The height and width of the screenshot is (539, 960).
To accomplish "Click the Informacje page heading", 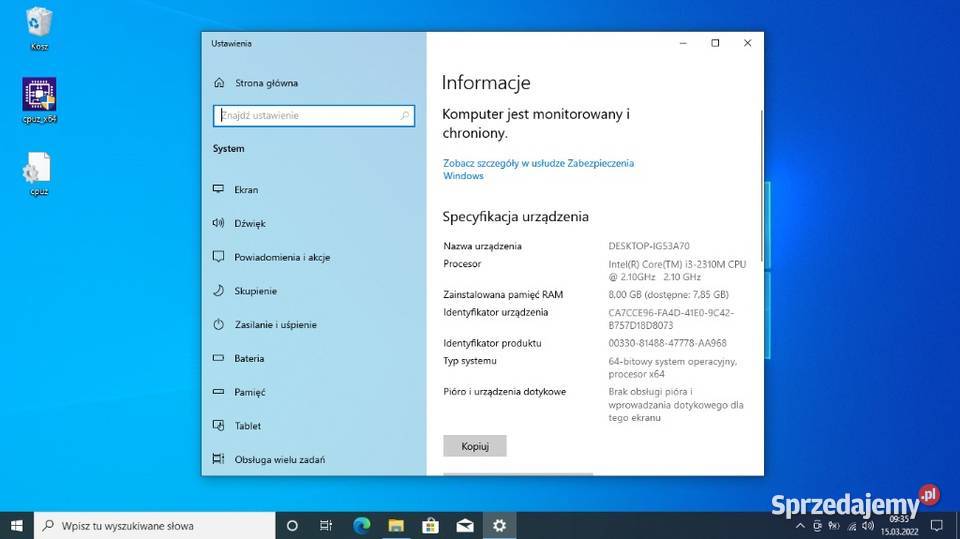I will [x=486, y=83].
